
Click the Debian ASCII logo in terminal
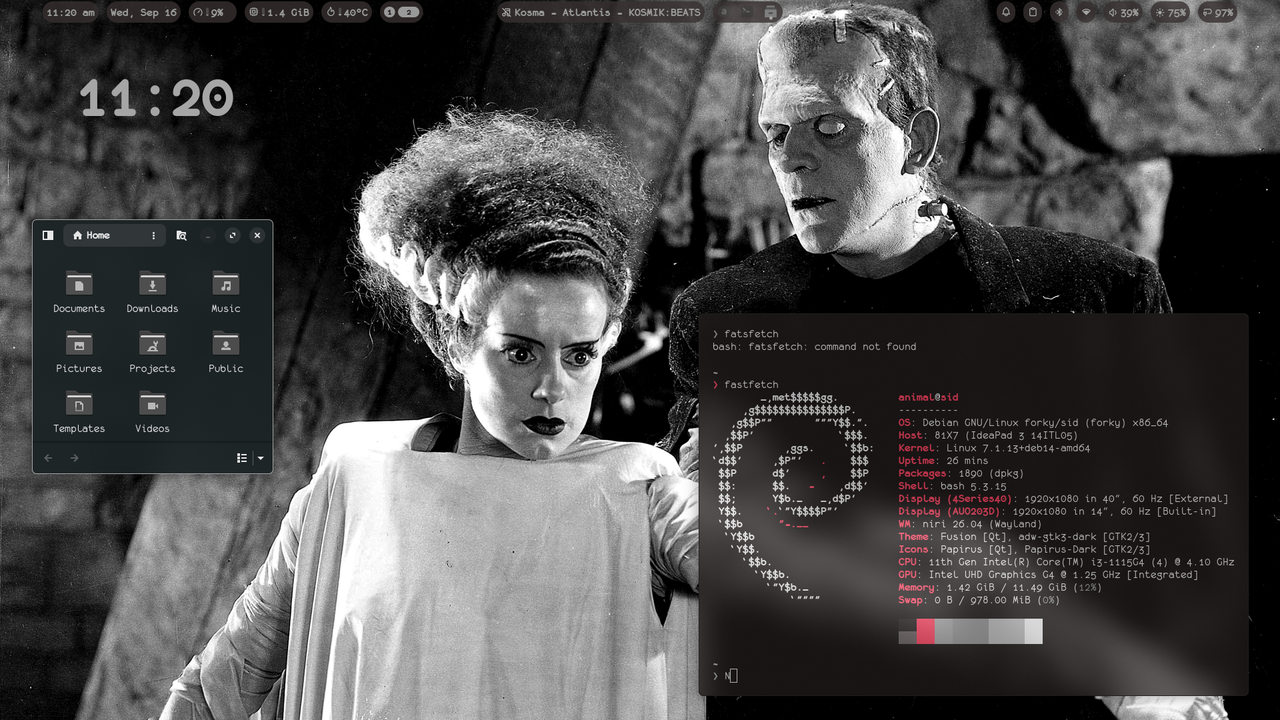coord(793,497)
